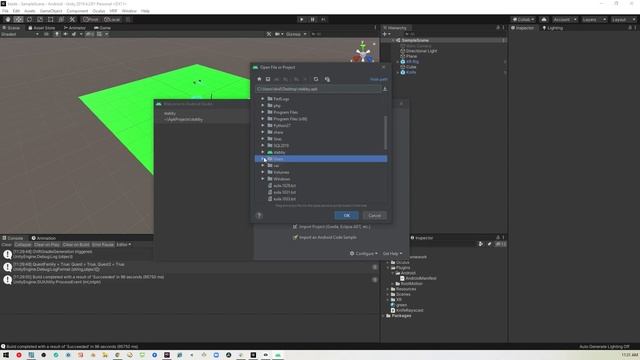Click the lock icon in Hierarchy panel
The height and width of the screenshot is (360, 640).
coord(498,28)
